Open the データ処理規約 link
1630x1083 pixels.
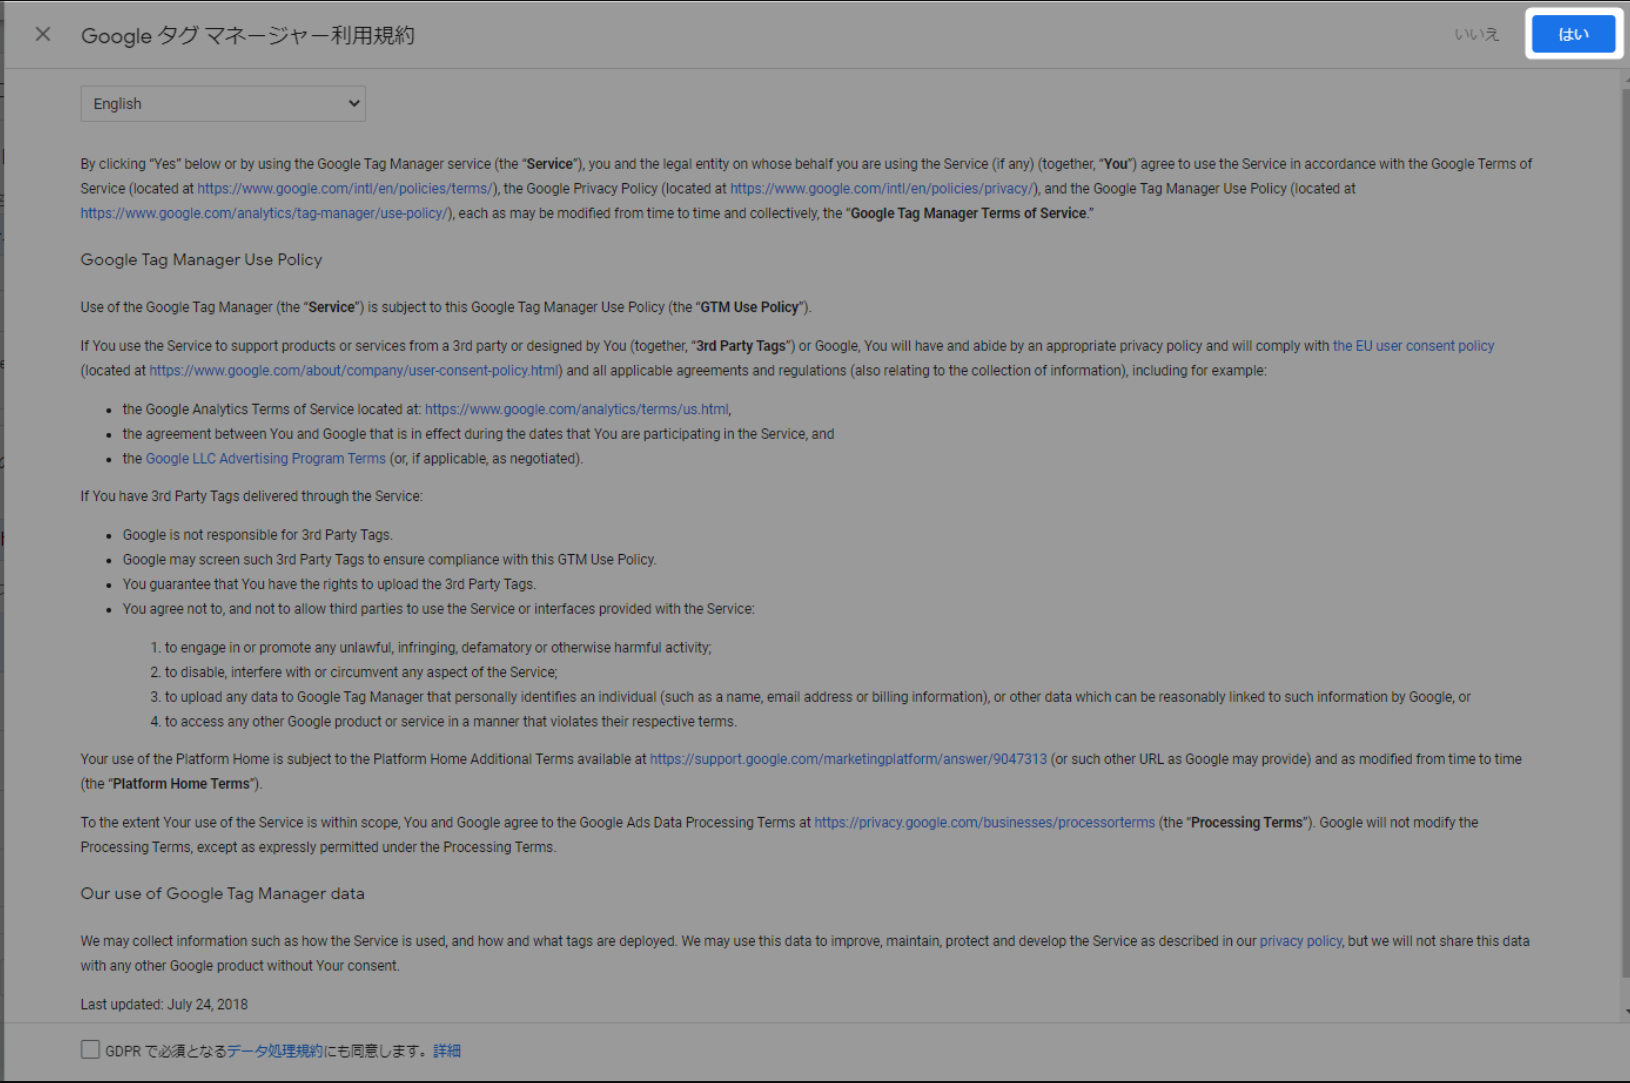point(275,1050)
